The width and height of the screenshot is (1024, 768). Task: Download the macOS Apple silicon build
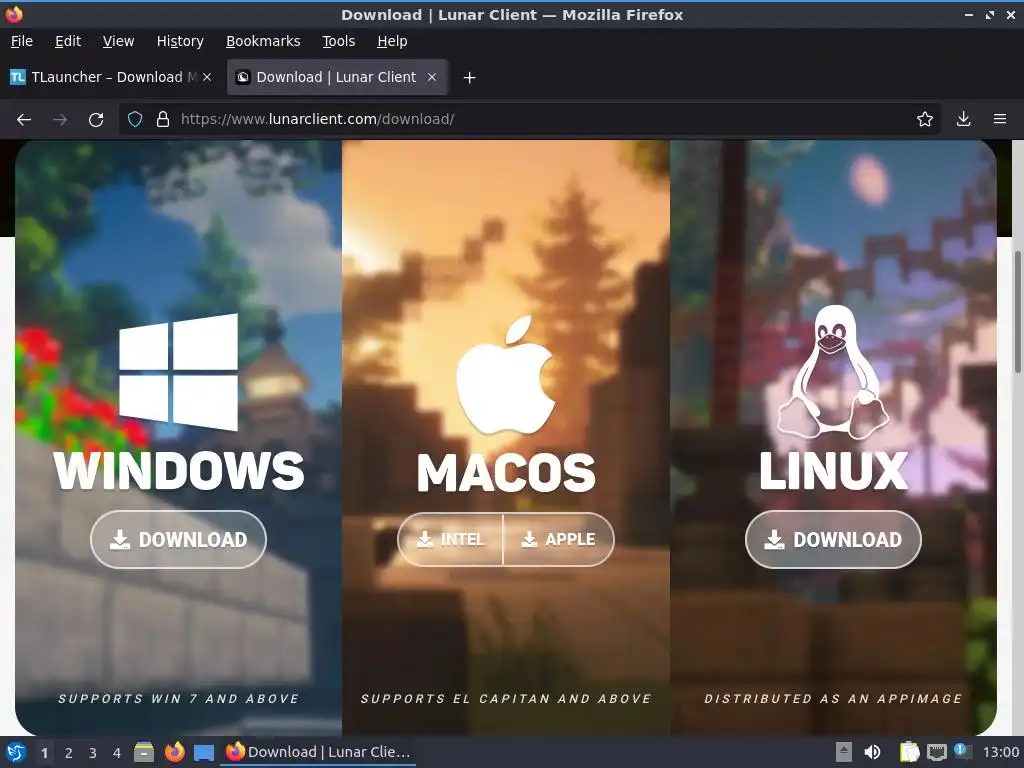[558, 539]
